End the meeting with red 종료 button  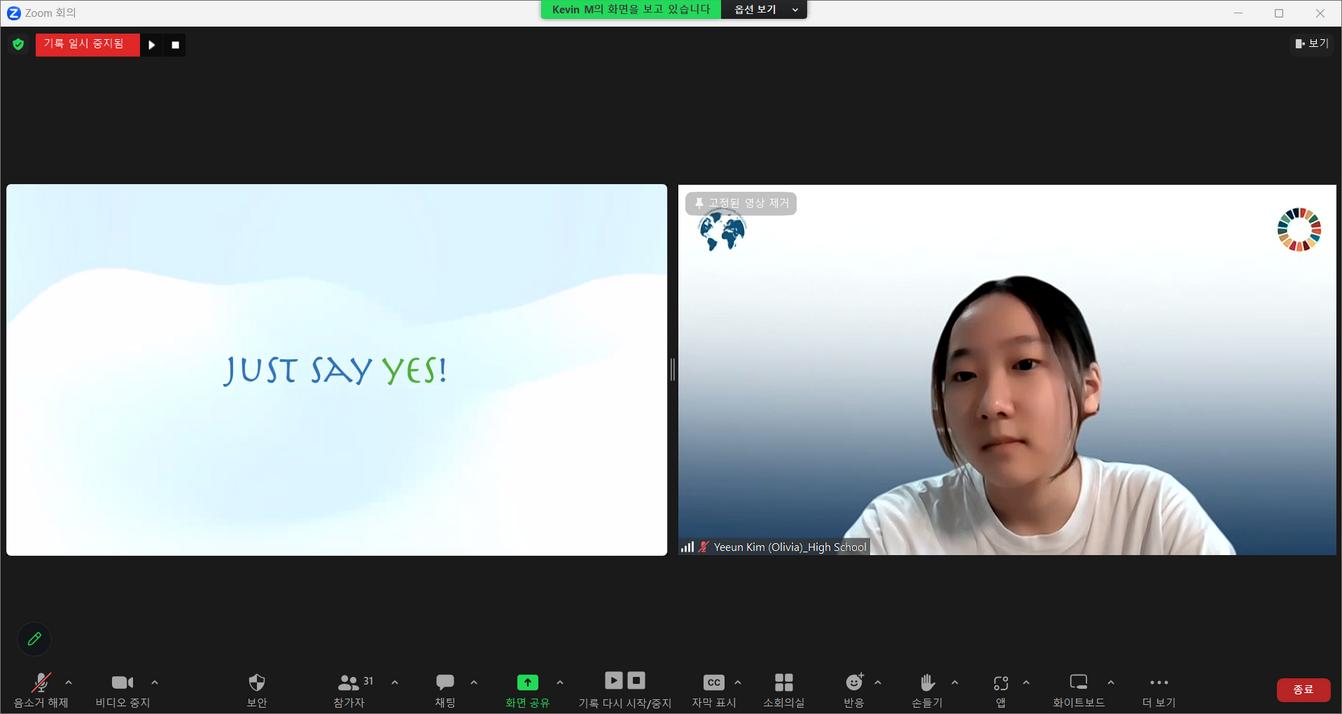(x=1303, y=690)
